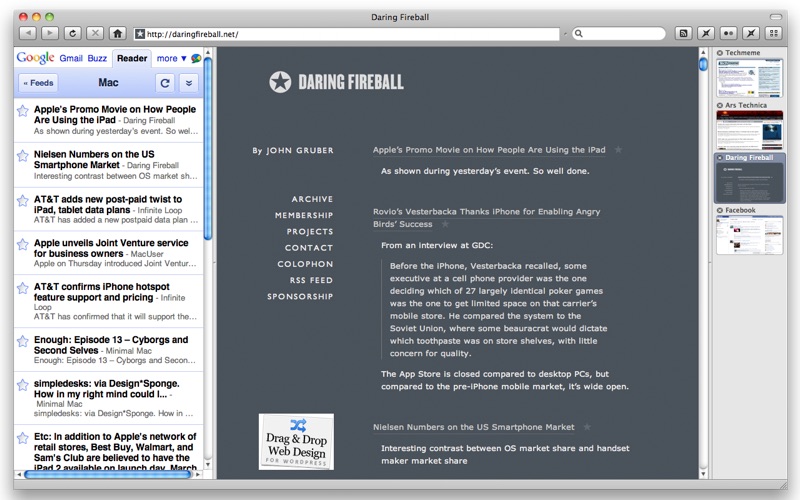
Task: Reload the page using the toolbar refresh icon
Action: pyautogui.click(x=72, y=34)
